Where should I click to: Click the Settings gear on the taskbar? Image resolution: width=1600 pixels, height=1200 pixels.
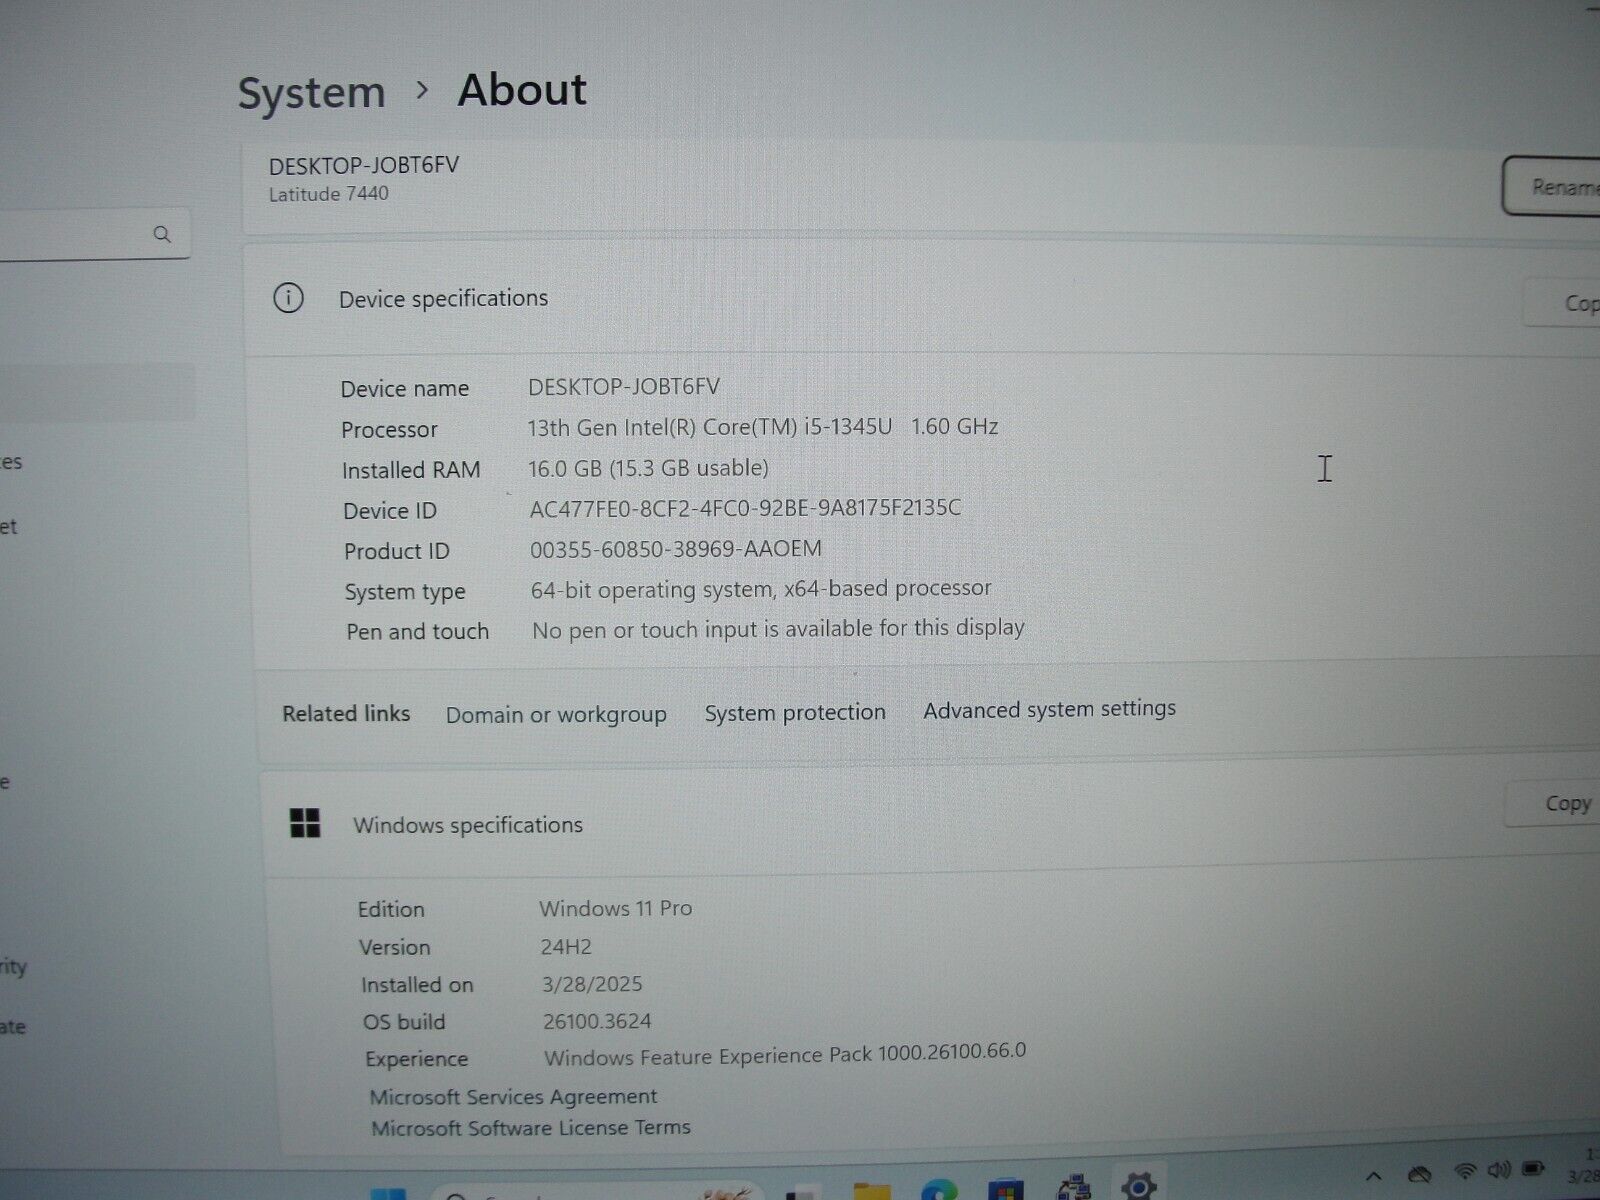click(x=1138, y=1186)
